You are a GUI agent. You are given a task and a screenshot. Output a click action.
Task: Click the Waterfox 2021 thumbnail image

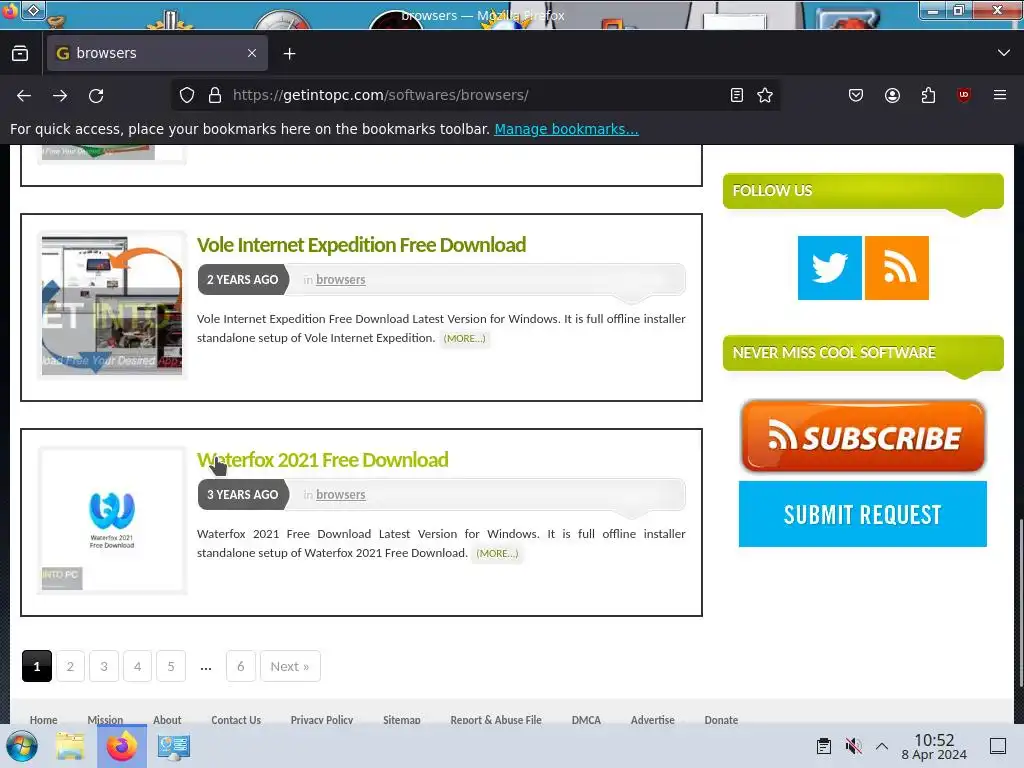pyautogui.click(x=112, y=520)
